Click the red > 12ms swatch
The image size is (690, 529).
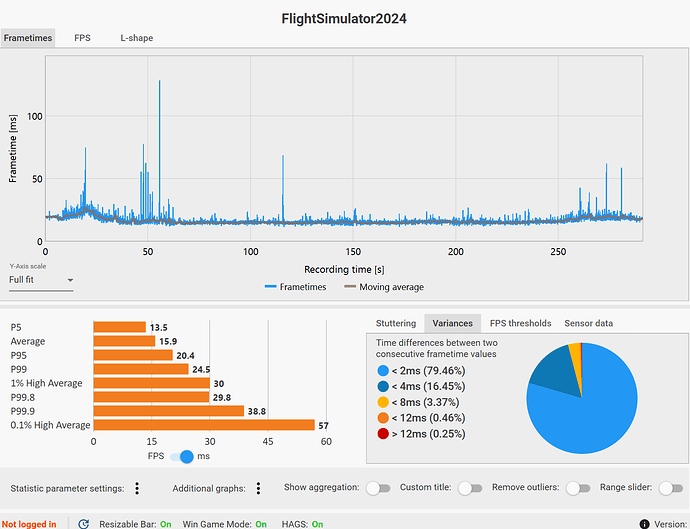pyautogui.click(x=383, y=434)
